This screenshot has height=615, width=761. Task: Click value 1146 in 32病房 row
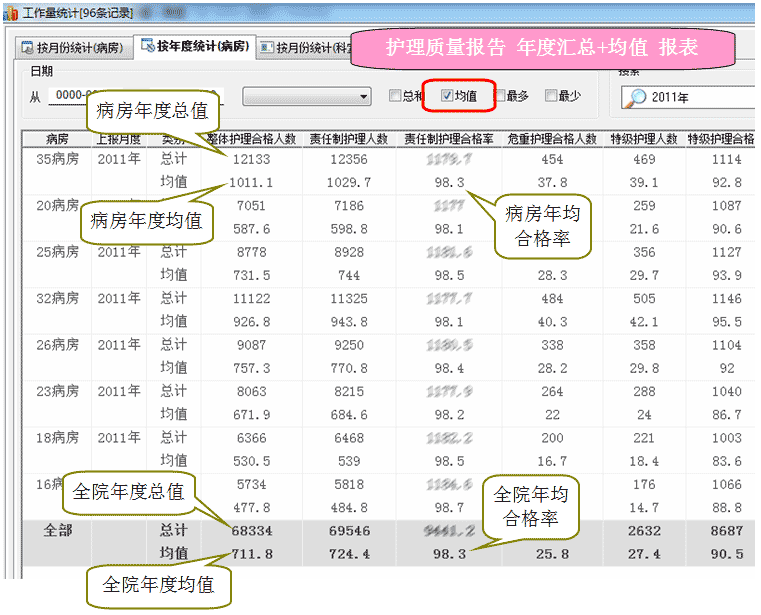point(727,299)
